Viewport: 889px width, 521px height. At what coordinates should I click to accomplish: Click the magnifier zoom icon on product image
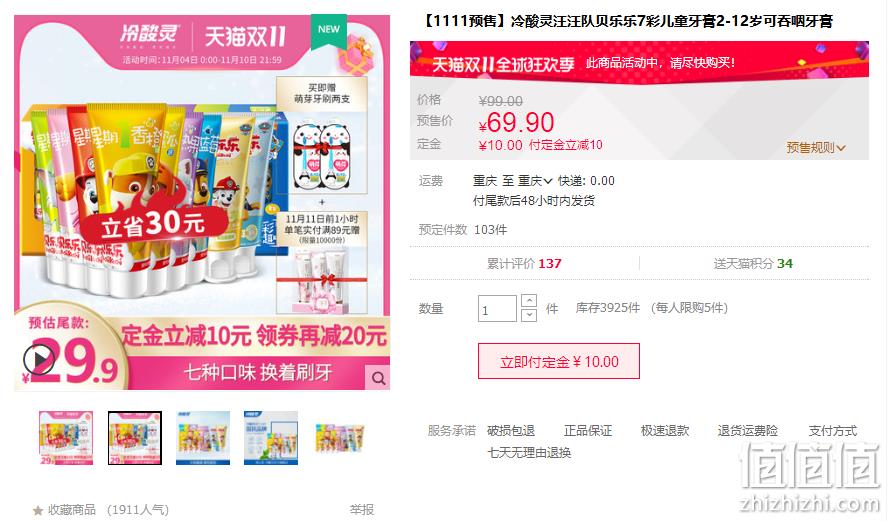coord(378,378)
